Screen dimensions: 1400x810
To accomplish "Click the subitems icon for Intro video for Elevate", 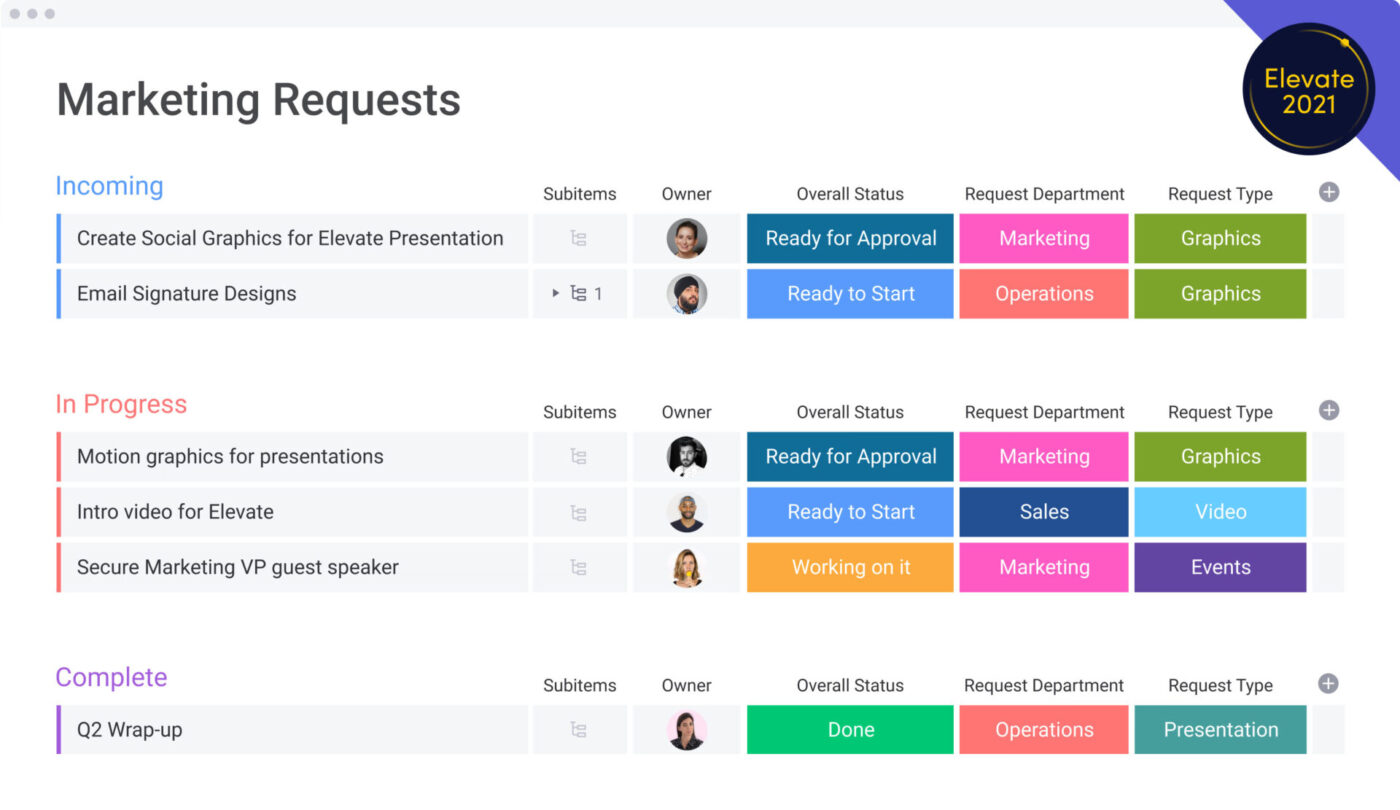I will 580,511.
